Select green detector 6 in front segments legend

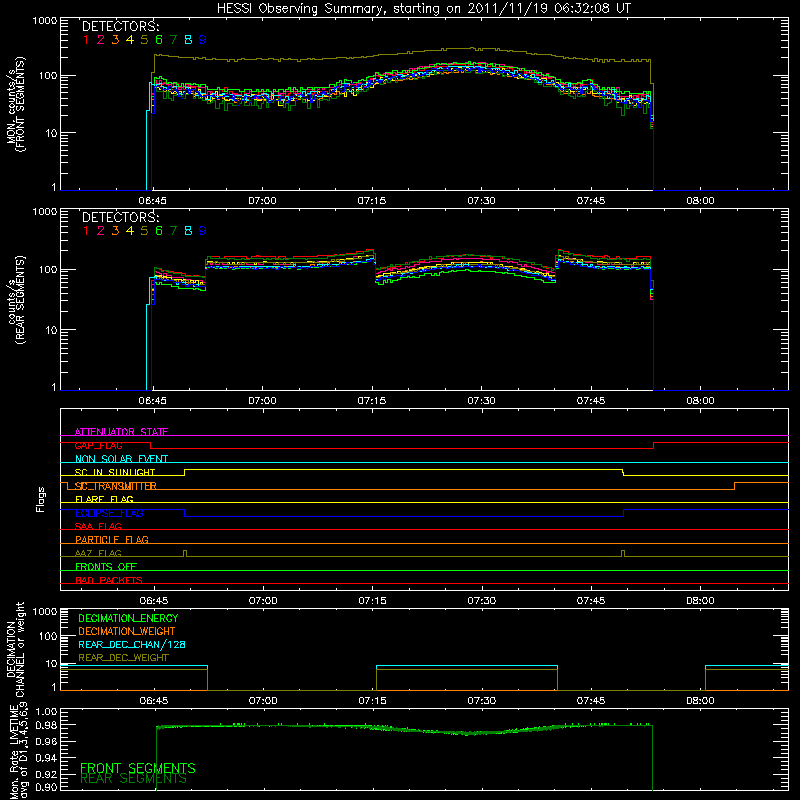159,40
